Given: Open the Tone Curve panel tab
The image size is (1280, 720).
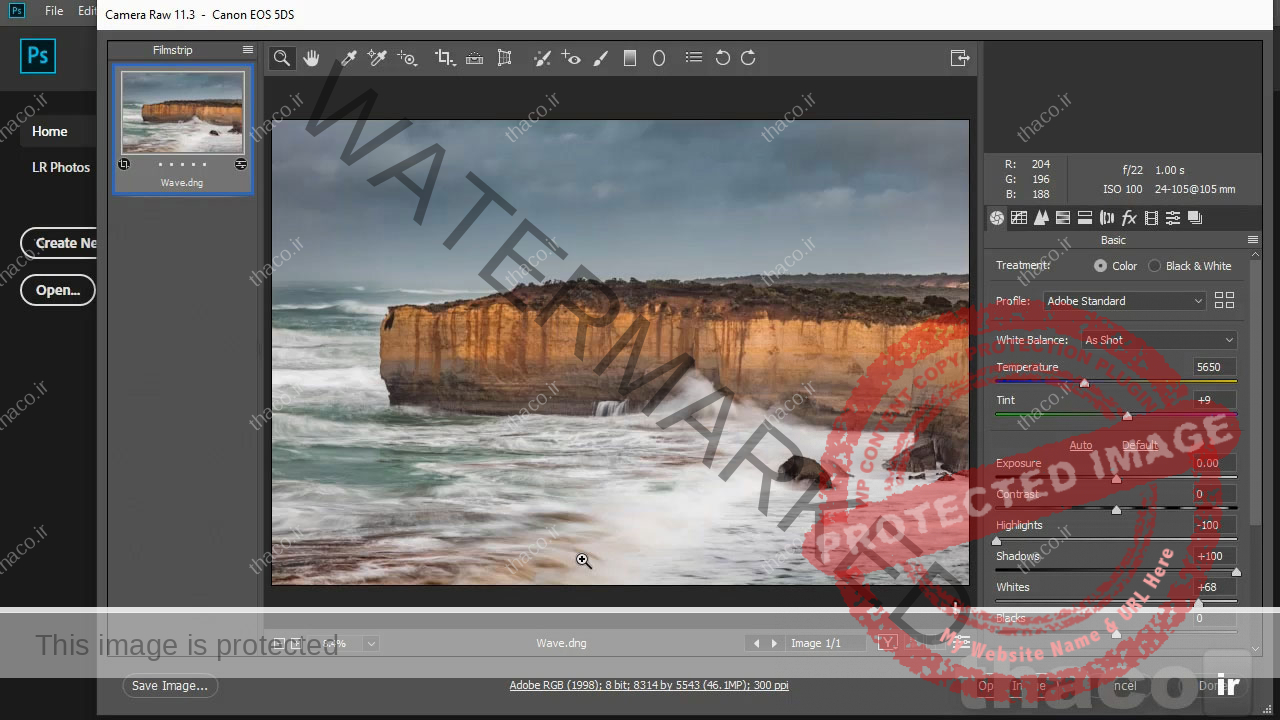Looking at the screenshot, I should (x=1019, y=218).
